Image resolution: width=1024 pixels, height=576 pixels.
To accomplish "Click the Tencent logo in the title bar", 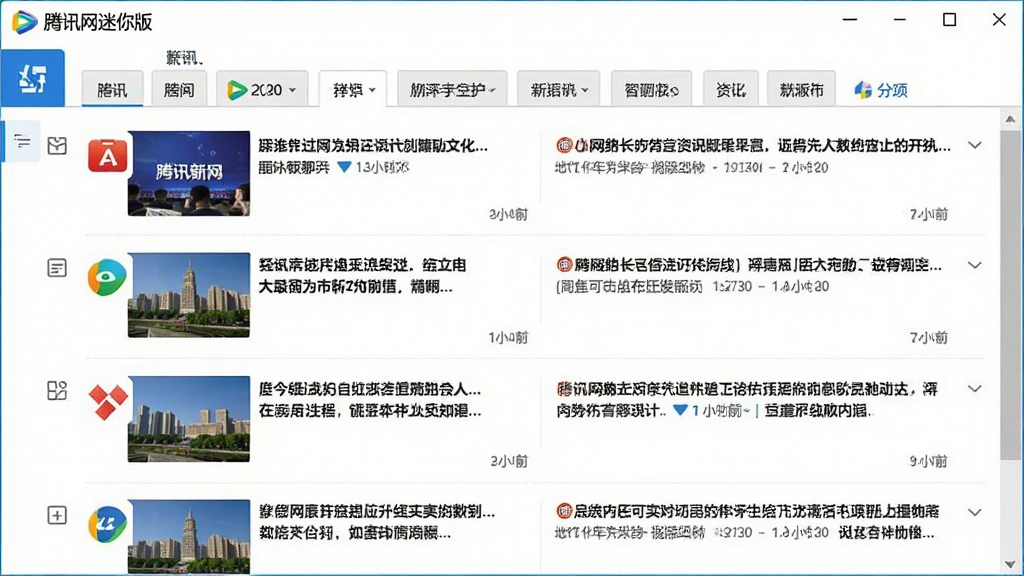I will click(x=25, y=22).
